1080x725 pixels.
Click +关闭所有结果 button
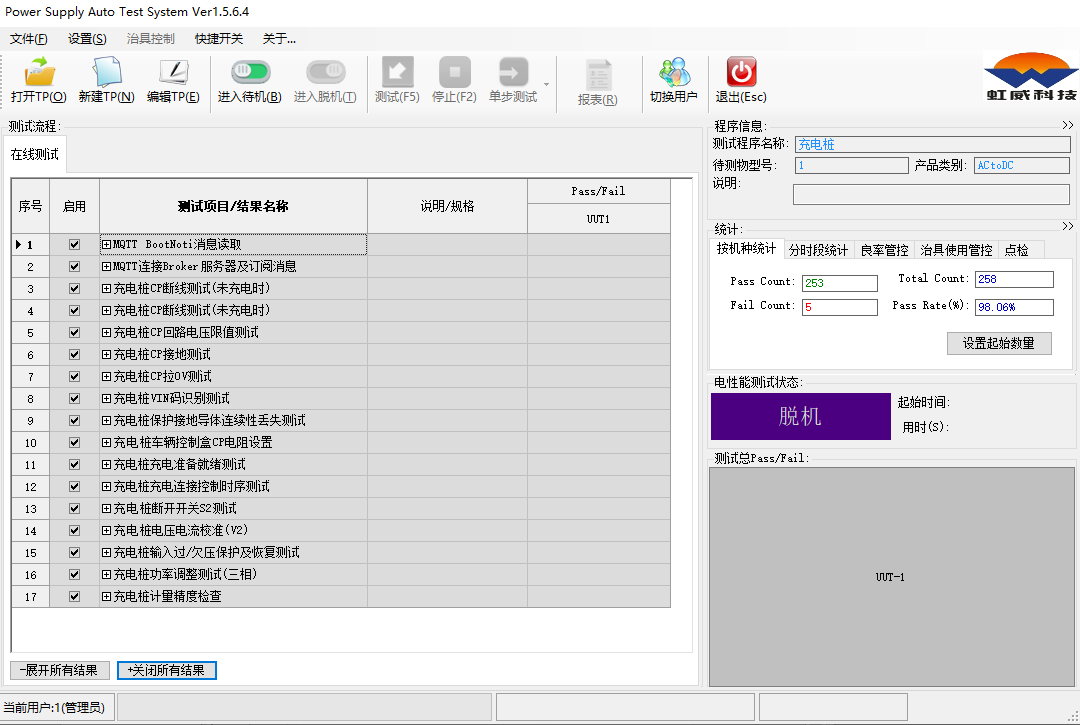click(167, 671)
